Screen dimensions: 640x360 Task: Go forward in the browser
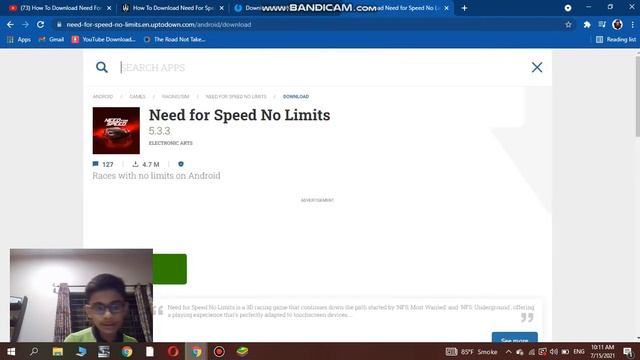[x=25, y=24]
